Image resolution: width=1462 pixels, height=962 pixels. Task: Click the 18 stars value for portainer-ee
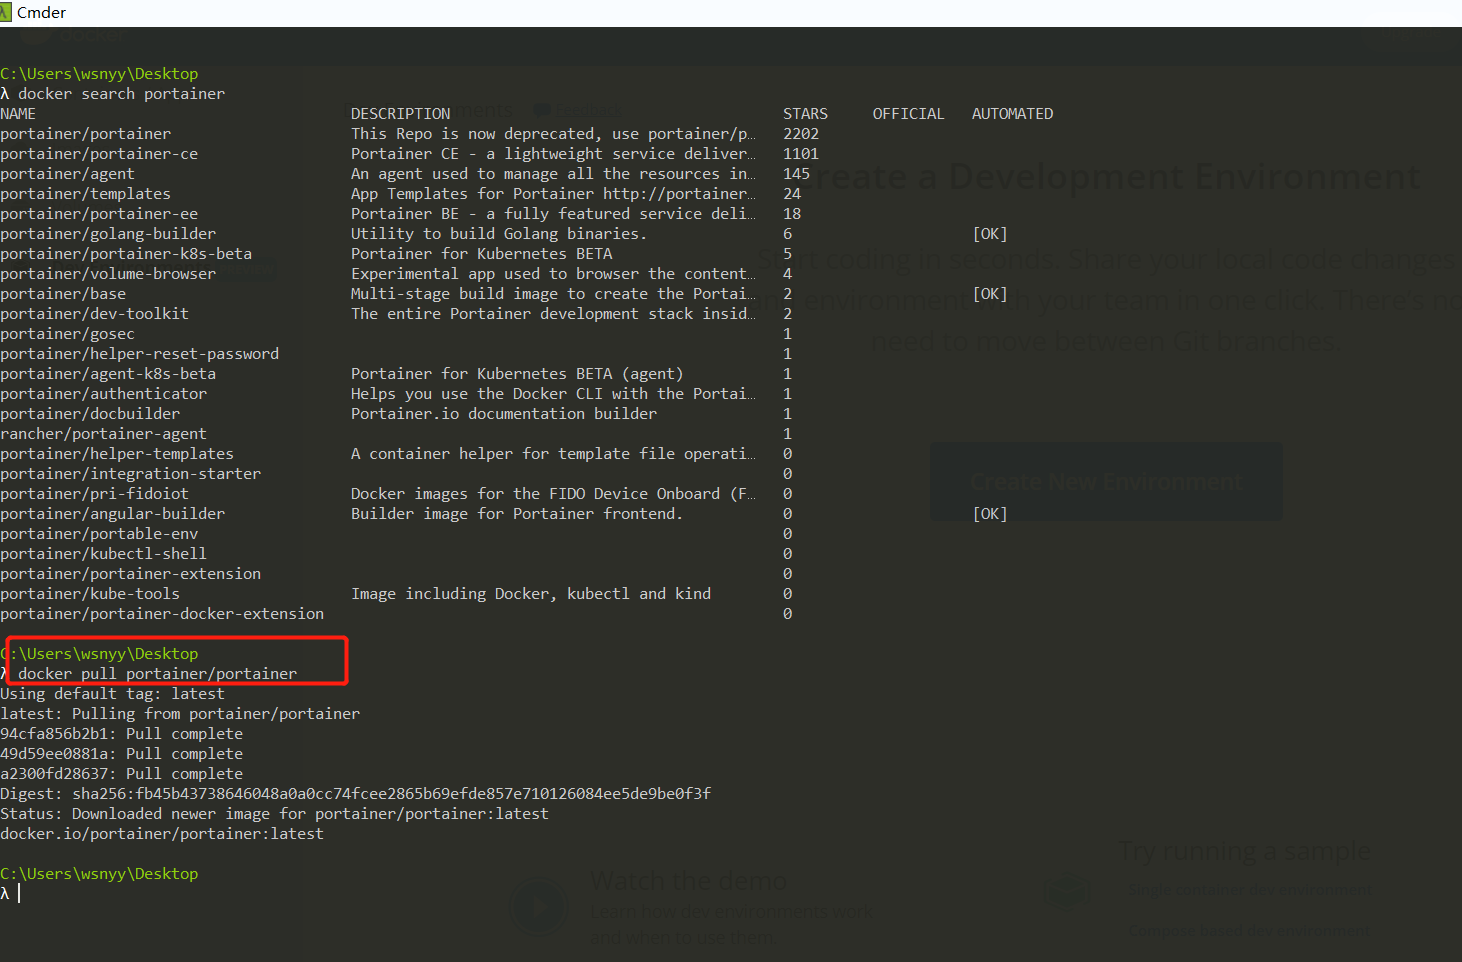(792, 214)
